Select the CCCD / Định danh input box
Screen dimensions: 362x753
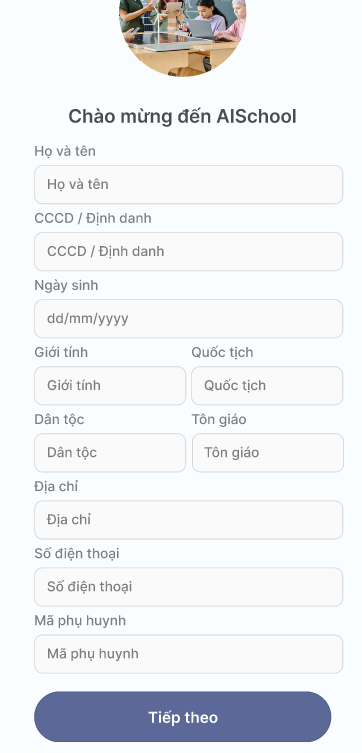[x=188, y=252]
